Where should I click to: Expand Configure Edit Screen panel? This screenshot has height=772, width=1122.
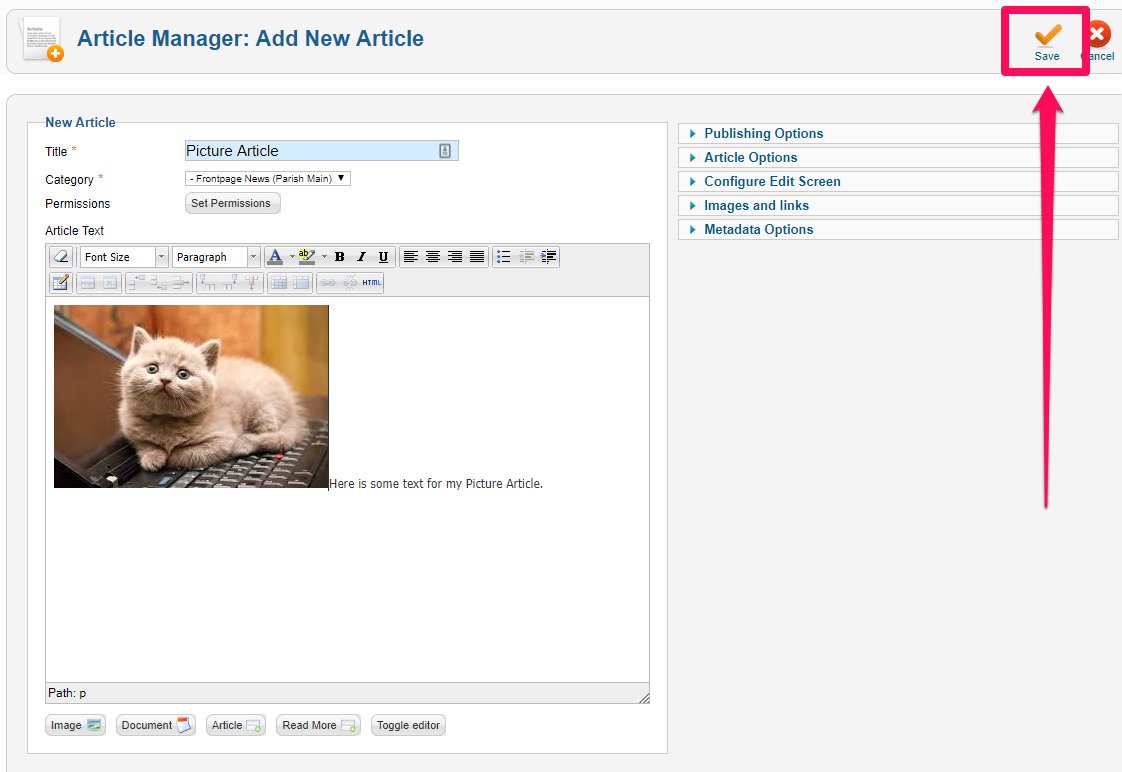tap(898, 181)
